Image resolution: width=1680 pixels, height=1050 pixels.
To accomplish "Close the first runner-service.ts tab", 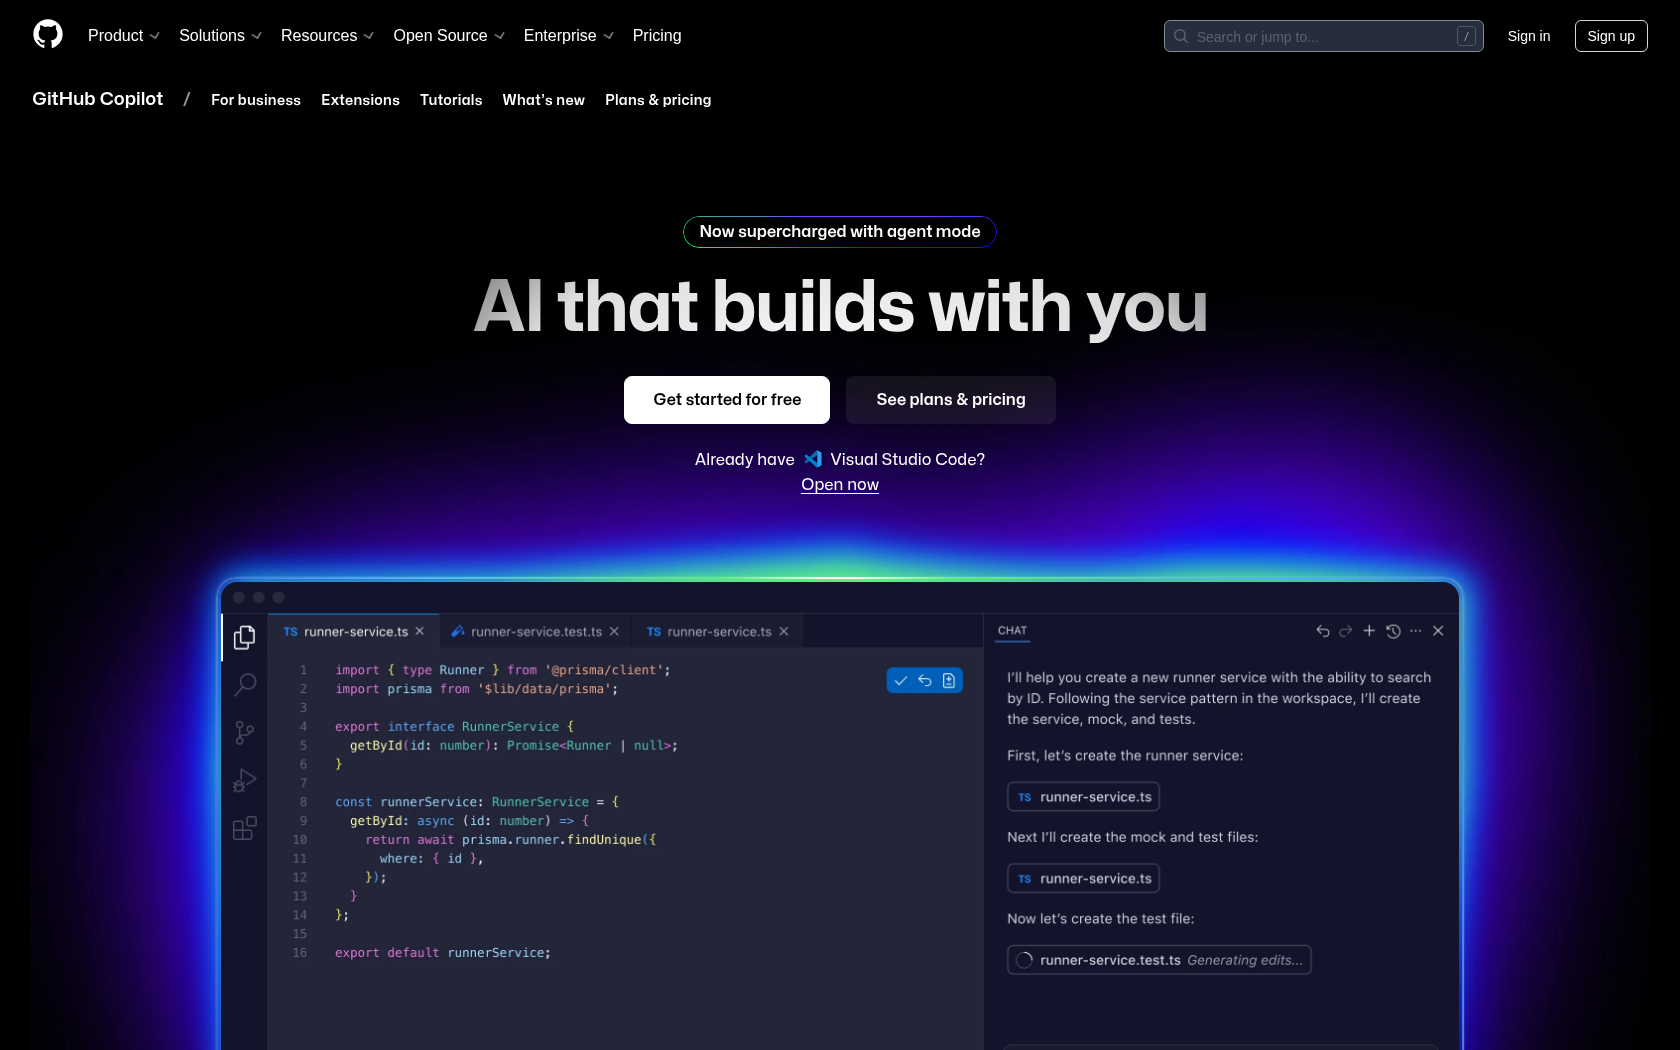I will coord(420,632).
